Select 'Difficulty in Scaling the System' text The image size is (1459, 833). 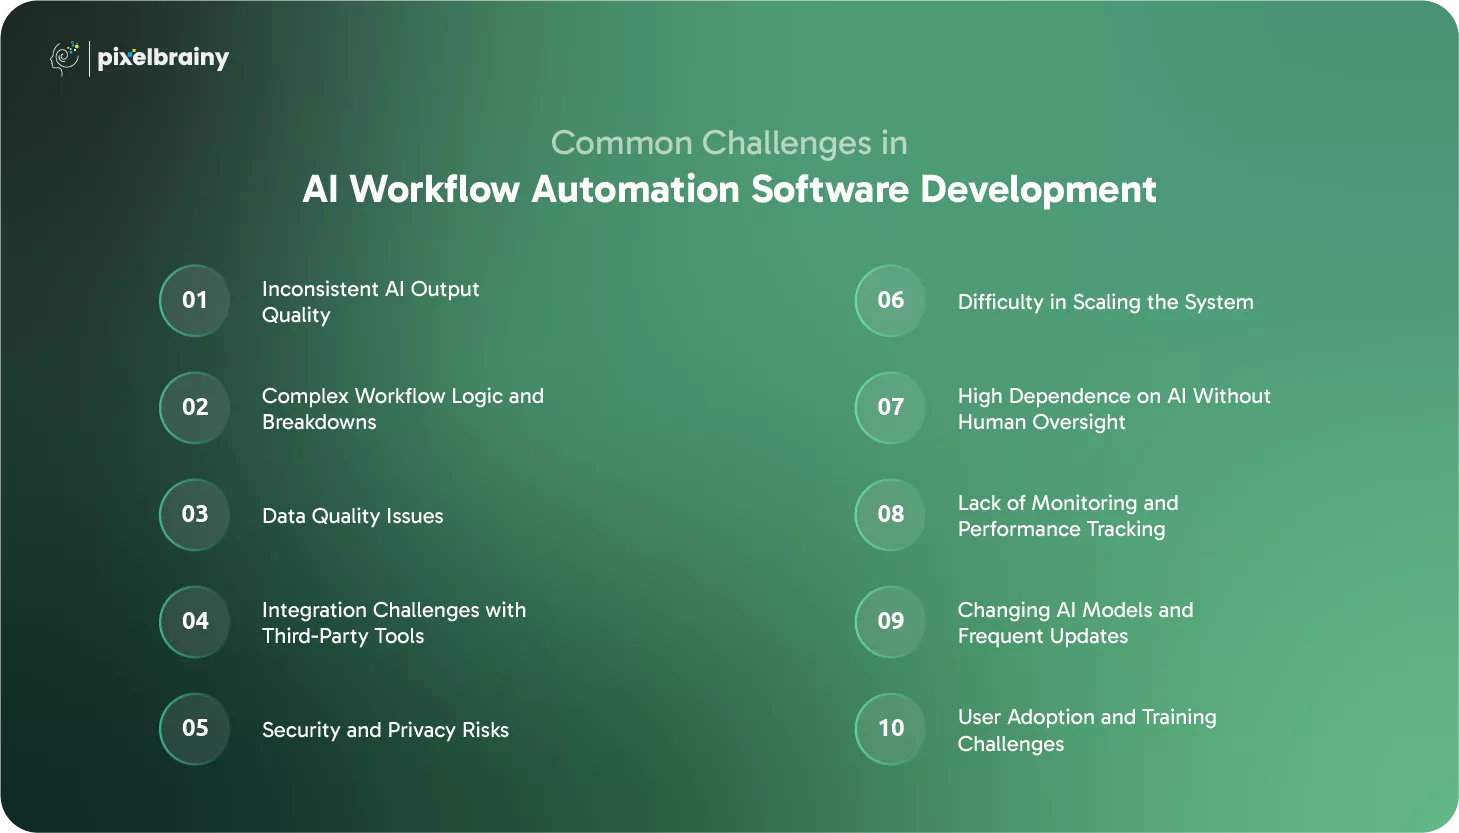point(1105,302)
